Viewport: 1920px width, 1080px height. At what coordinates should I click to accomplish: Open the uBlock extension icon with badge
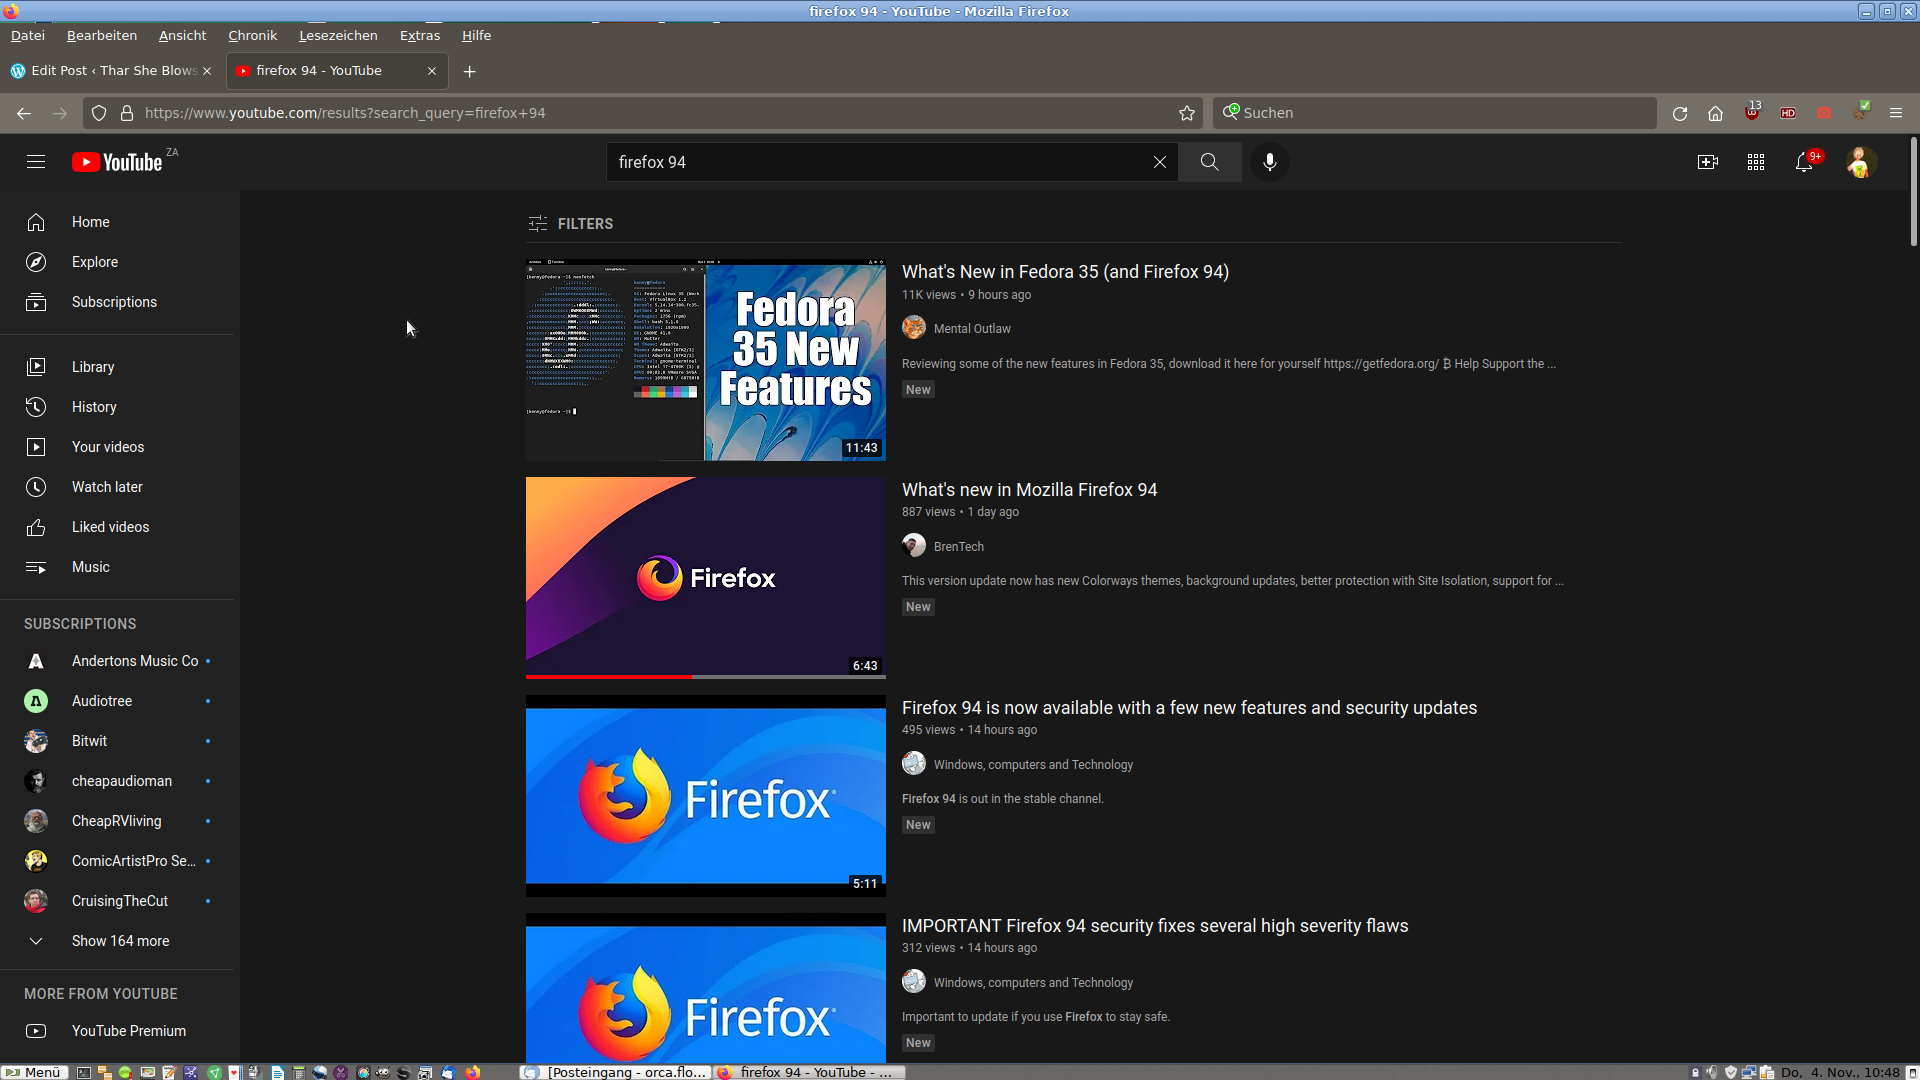pyautogui.click(x=1752, y=112)
